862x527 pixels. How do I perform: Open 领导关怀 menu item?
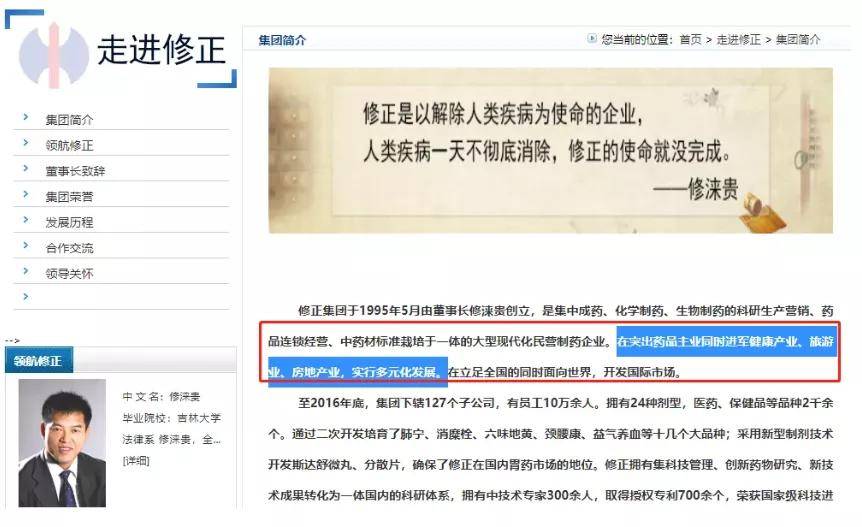69,273
